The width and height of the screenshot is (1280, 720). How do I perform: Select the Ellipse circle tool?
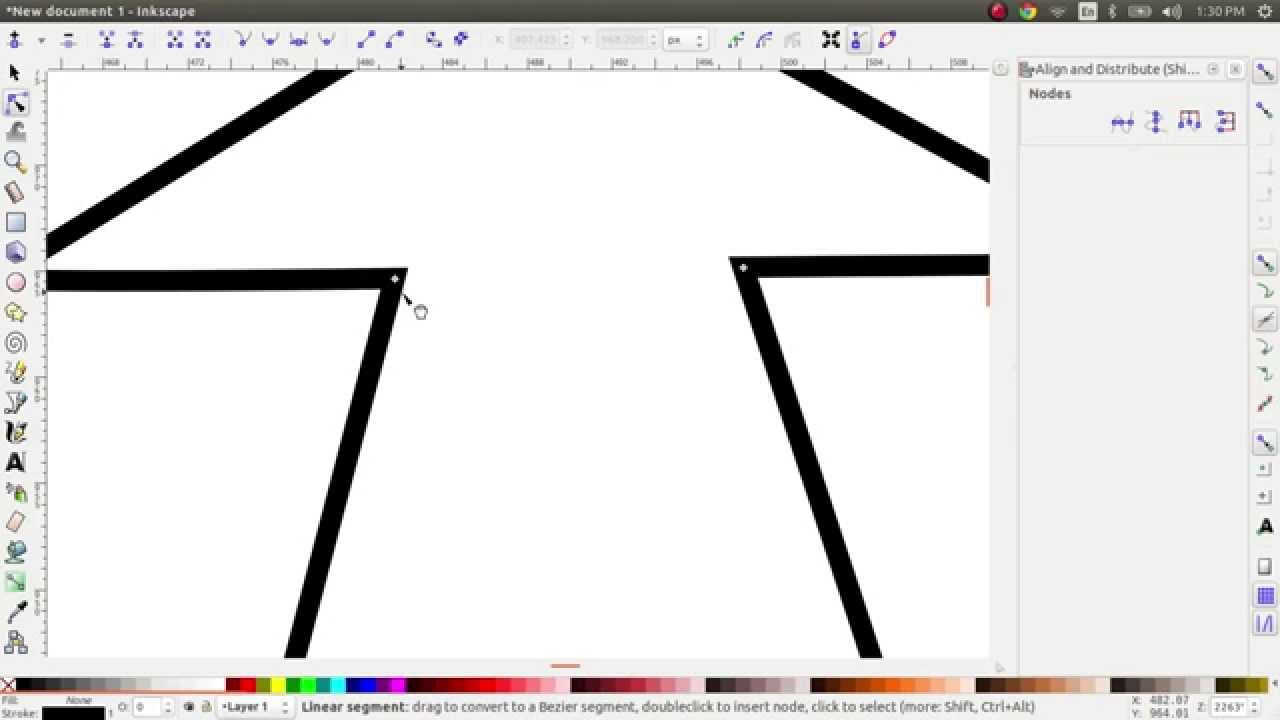tap(15, 282)
